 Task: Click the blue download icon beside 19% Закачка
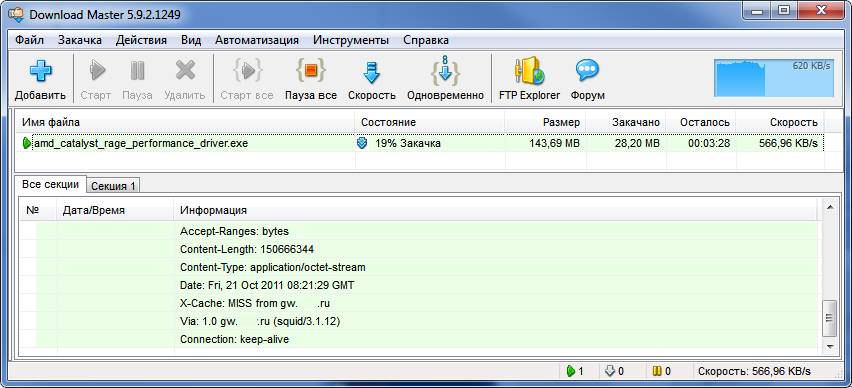click(362, 143)
